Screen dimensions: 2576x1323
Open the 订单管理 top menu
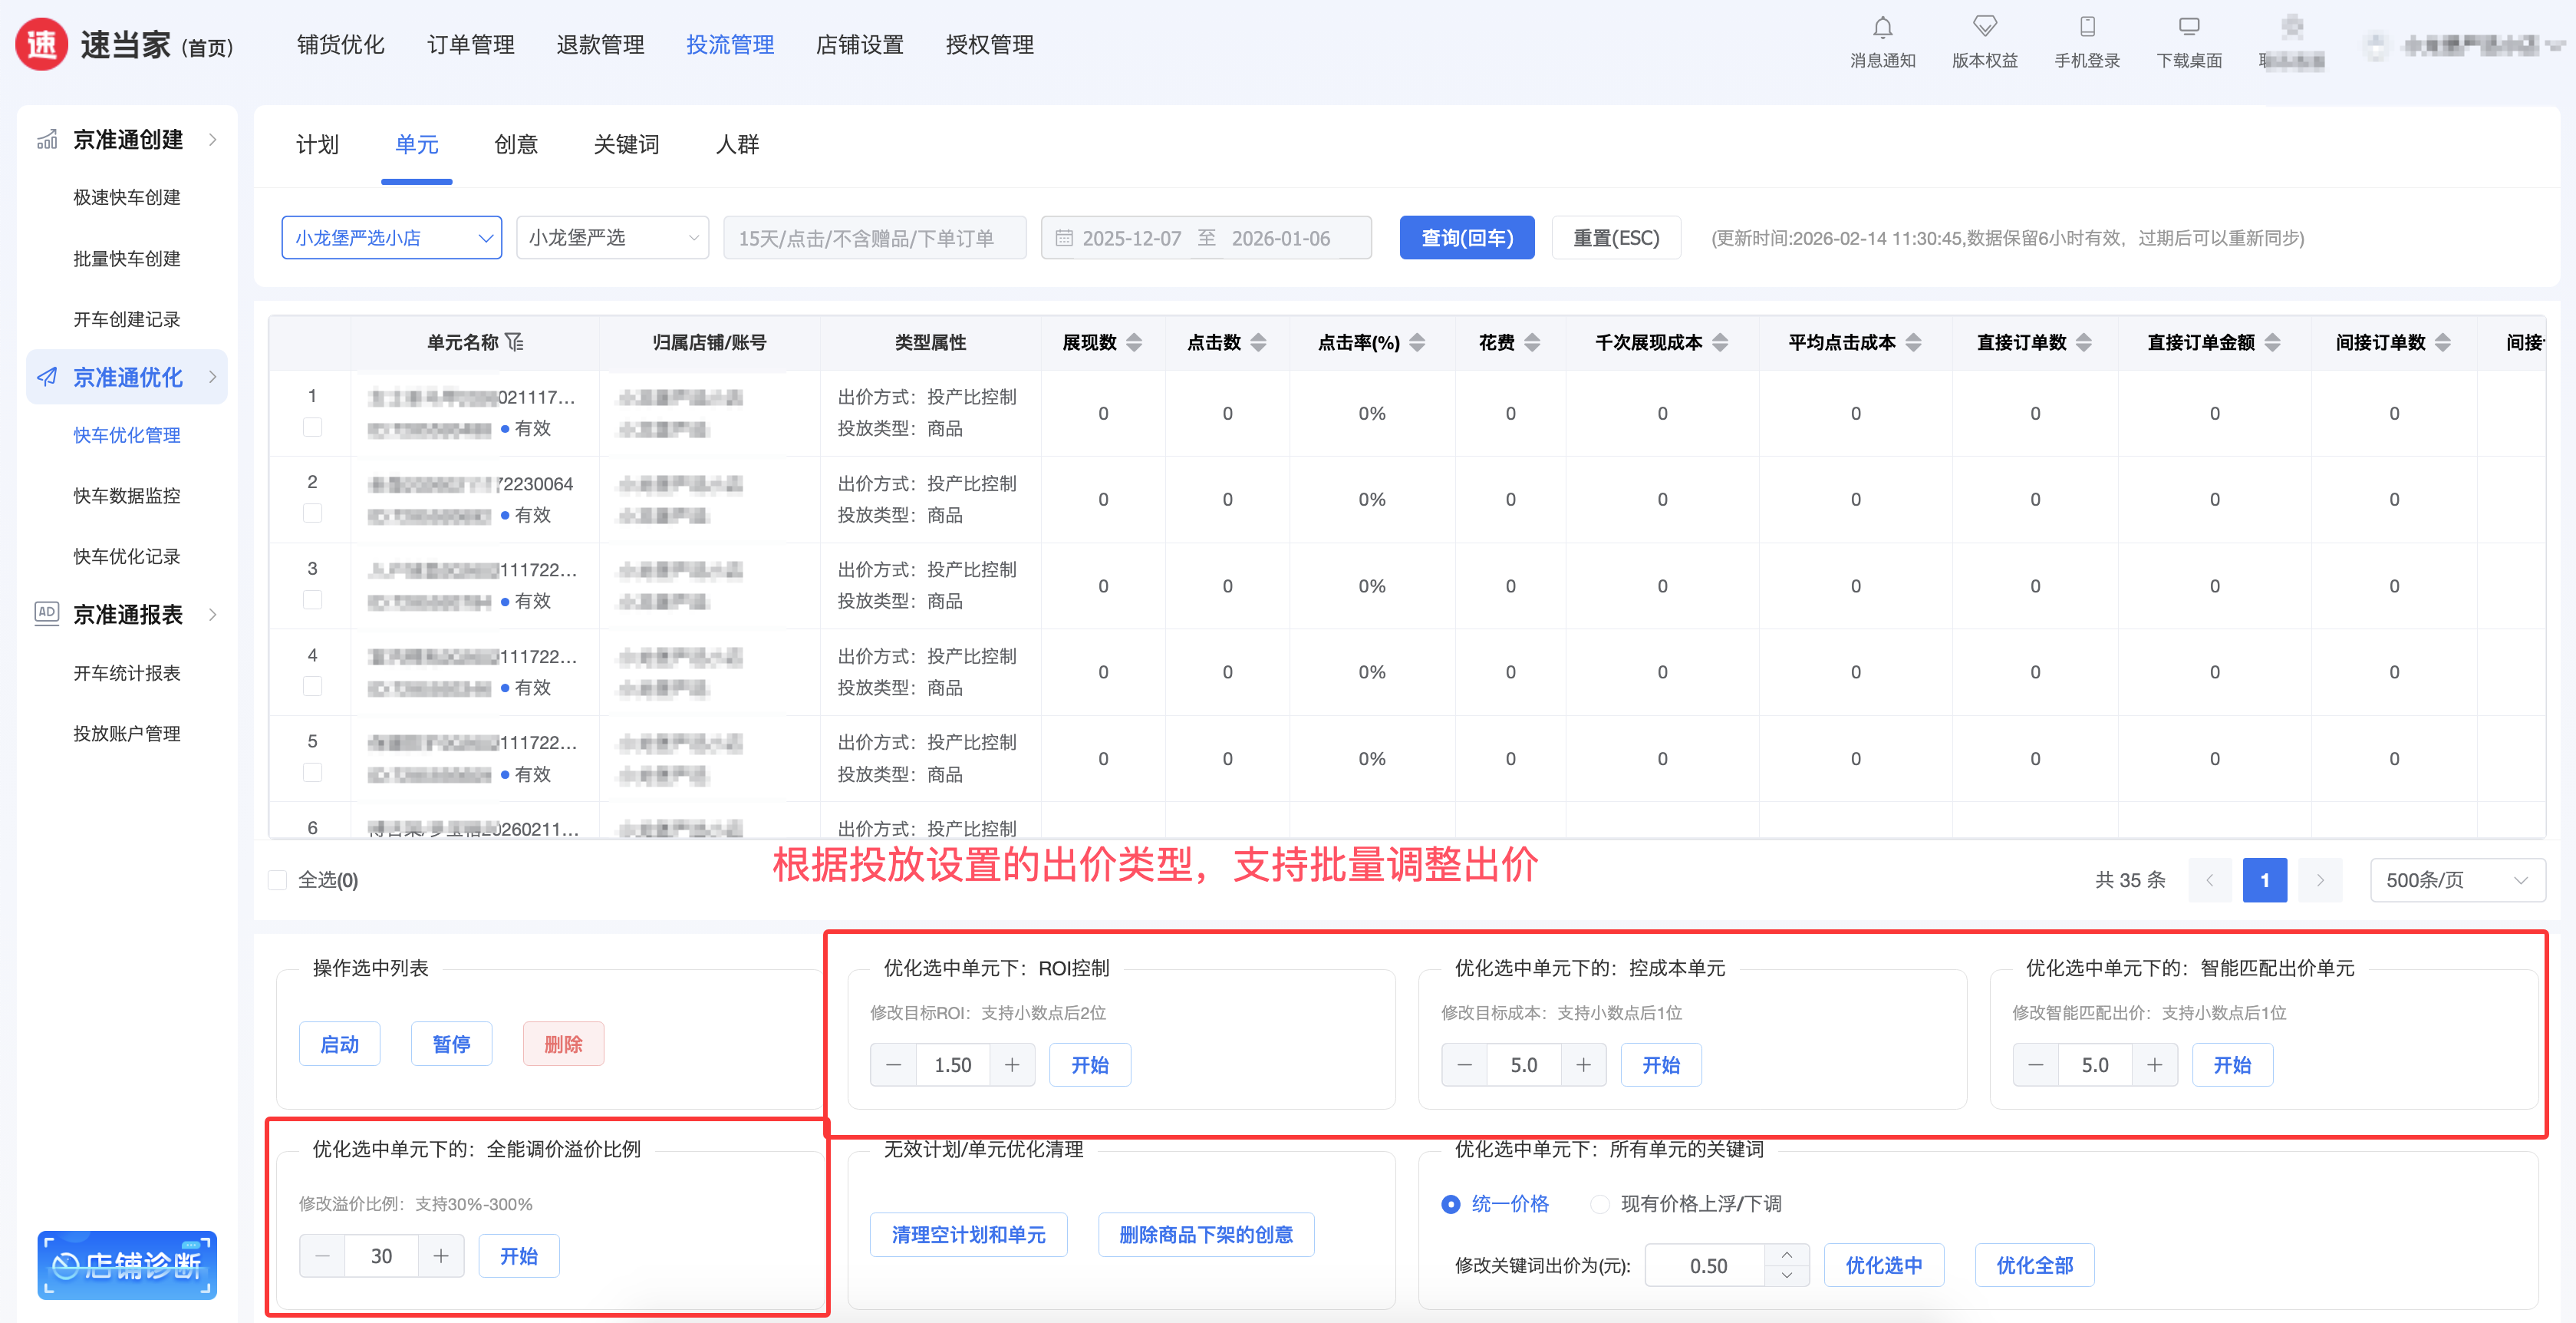click(470, 45)
